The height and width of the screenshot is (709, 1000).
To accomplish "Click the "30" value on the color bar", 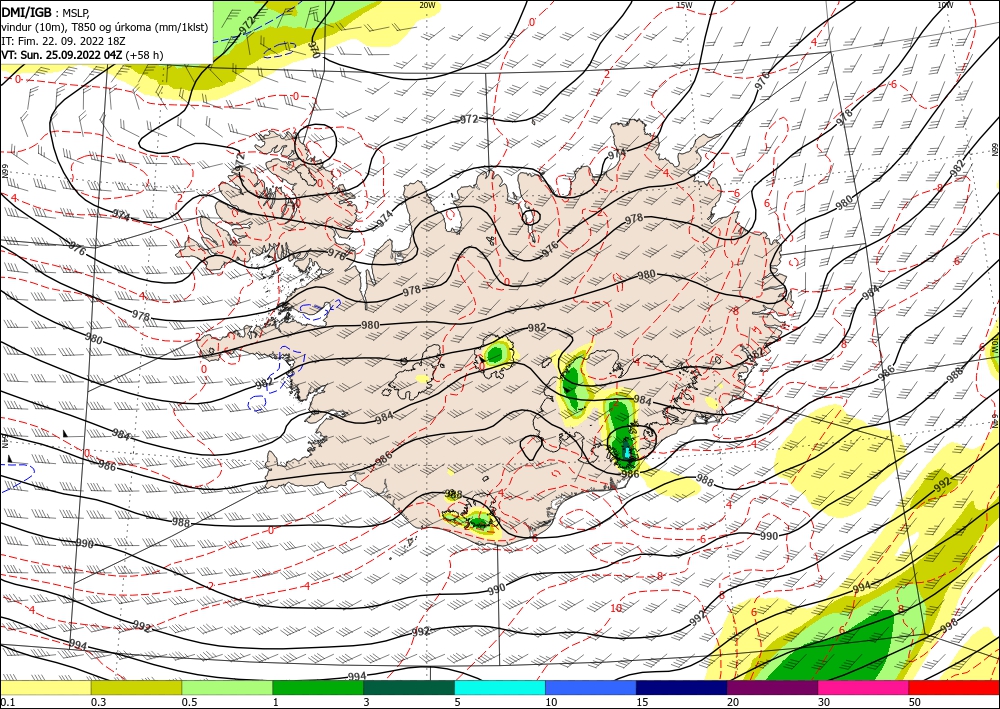I will [x=825, y=702].
